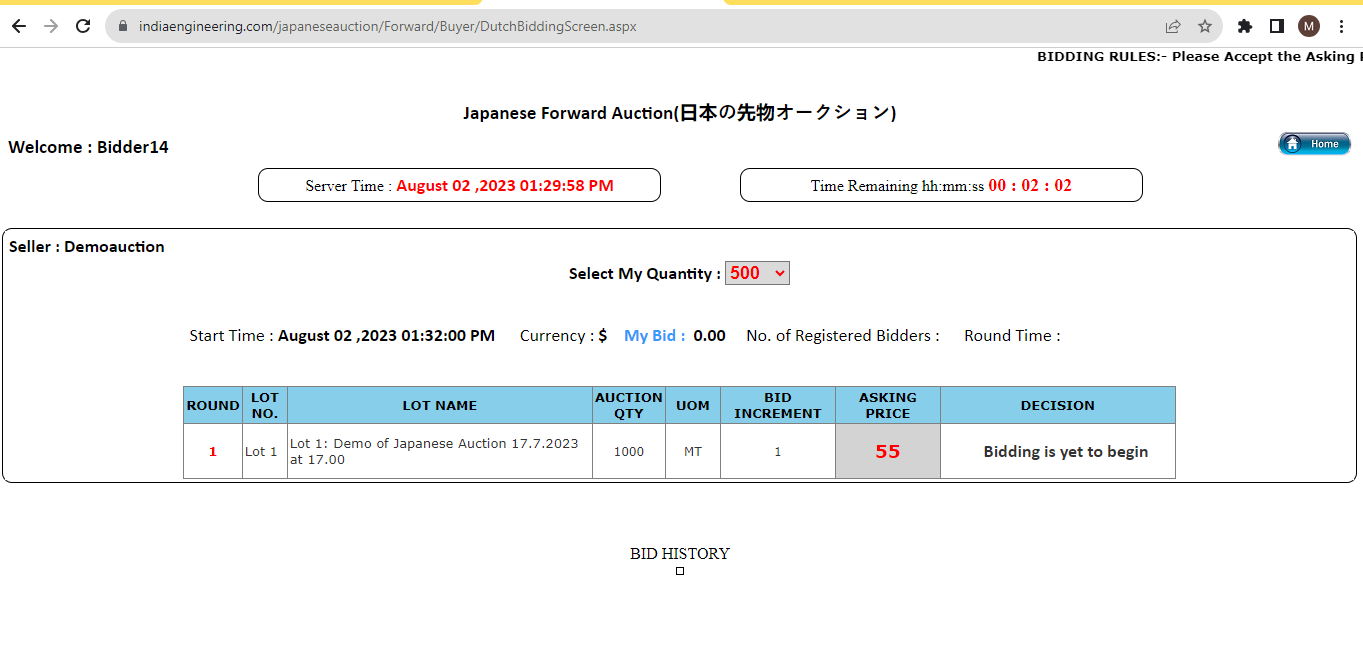Click the Lot Name column header
The height and width of the screenshot is (649, 1363).
tap(440, 405)
